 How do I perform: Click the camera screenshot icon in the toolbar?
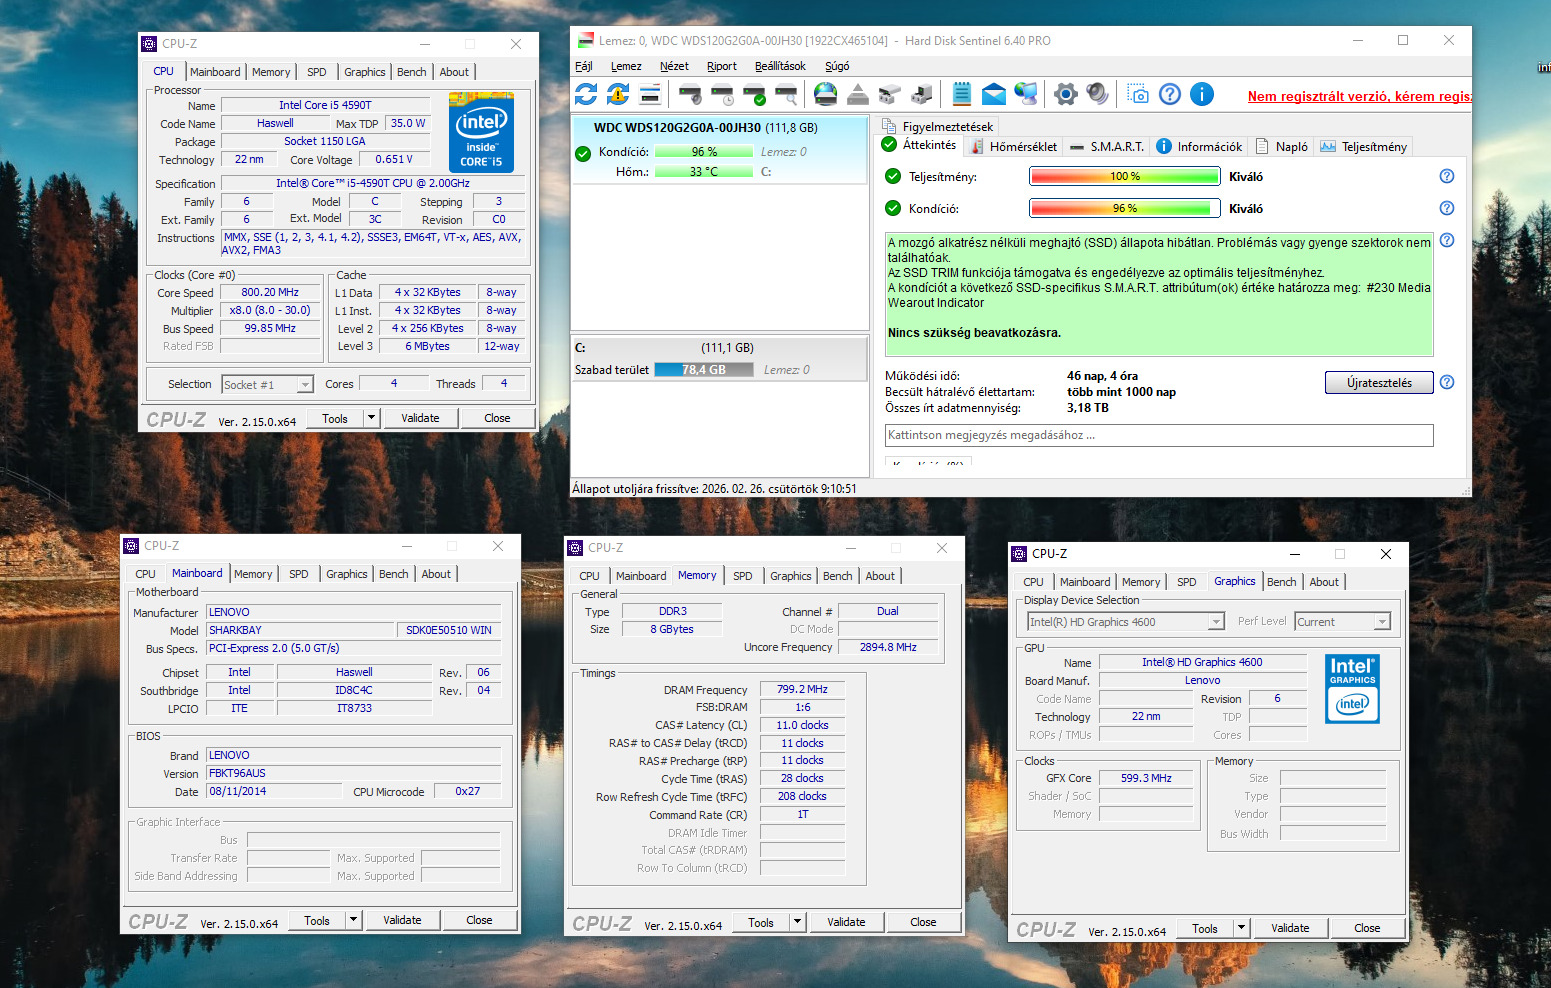[x=1138, y=94]
